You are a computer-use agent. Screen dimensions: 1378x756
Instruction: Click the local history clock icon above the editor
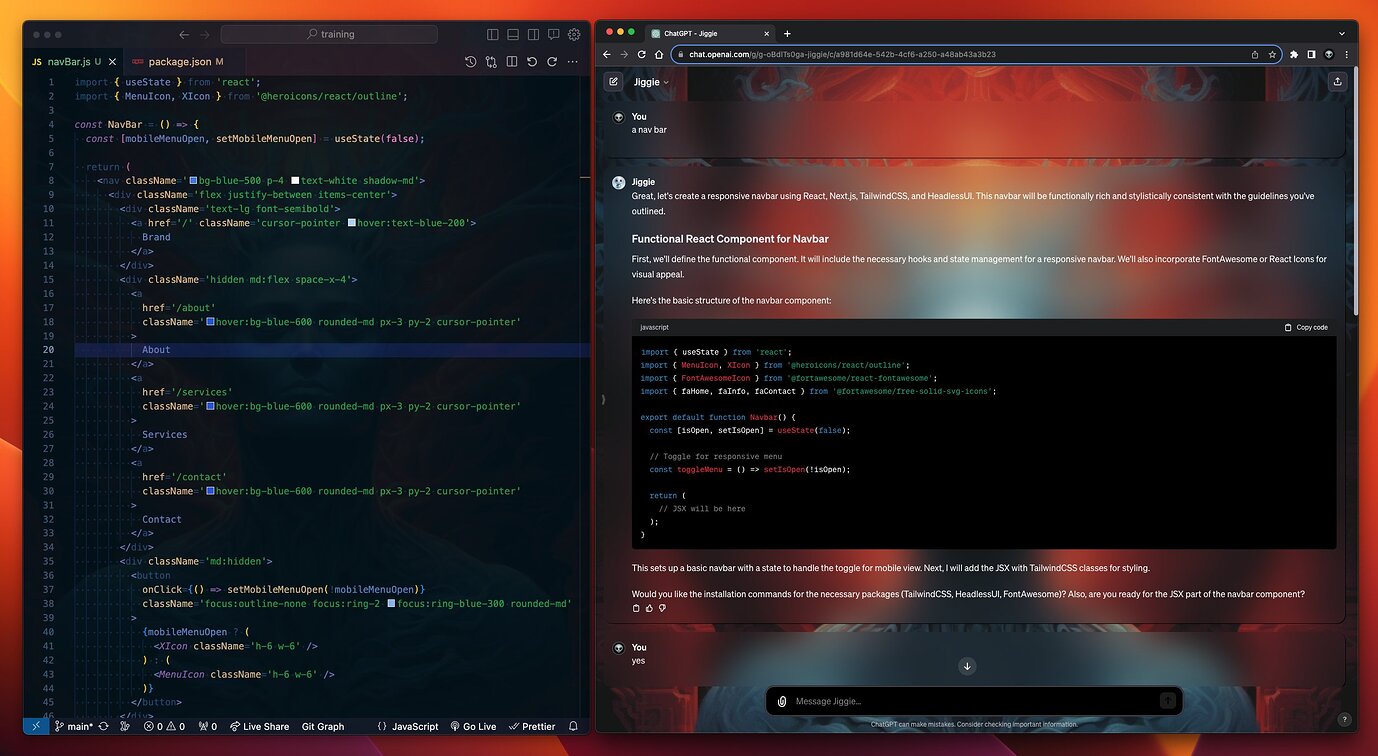pos(470,61)
